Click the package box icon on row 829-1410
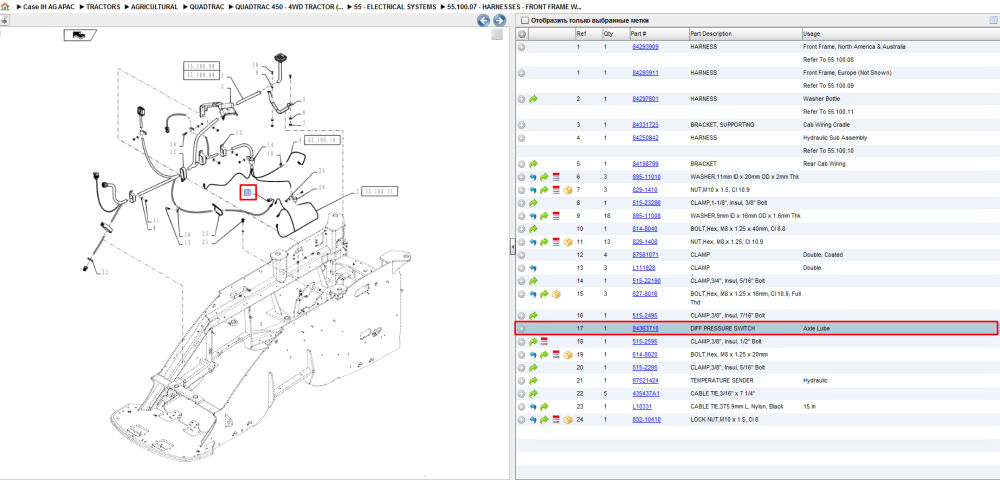The image size is (1000, 480). point(568,190)
